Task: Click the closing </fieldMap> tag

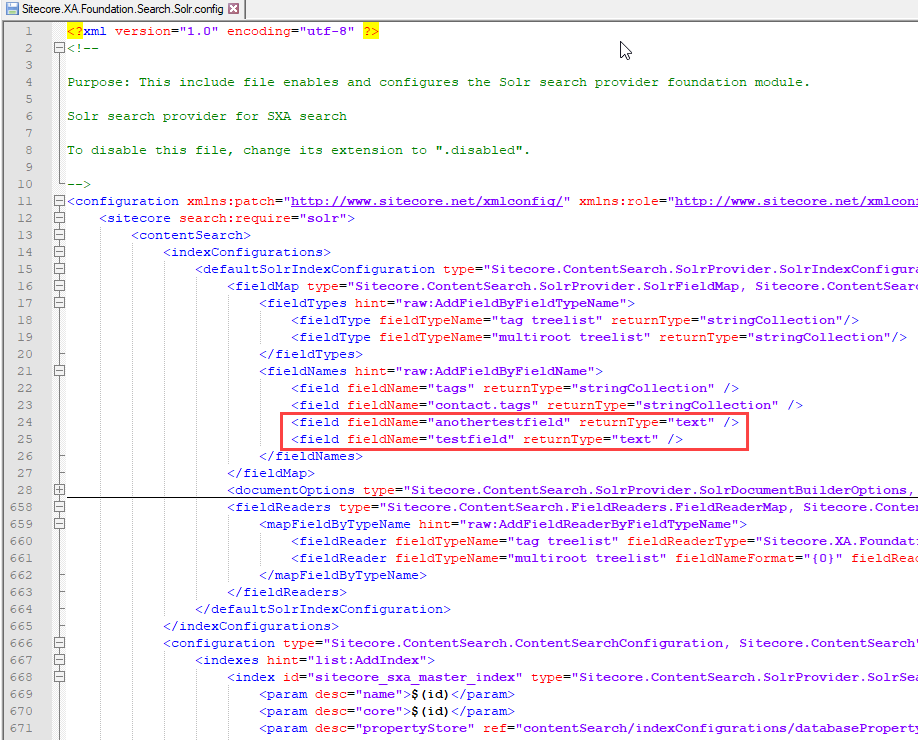Action: pyautogui.click(x=271, y=473)
